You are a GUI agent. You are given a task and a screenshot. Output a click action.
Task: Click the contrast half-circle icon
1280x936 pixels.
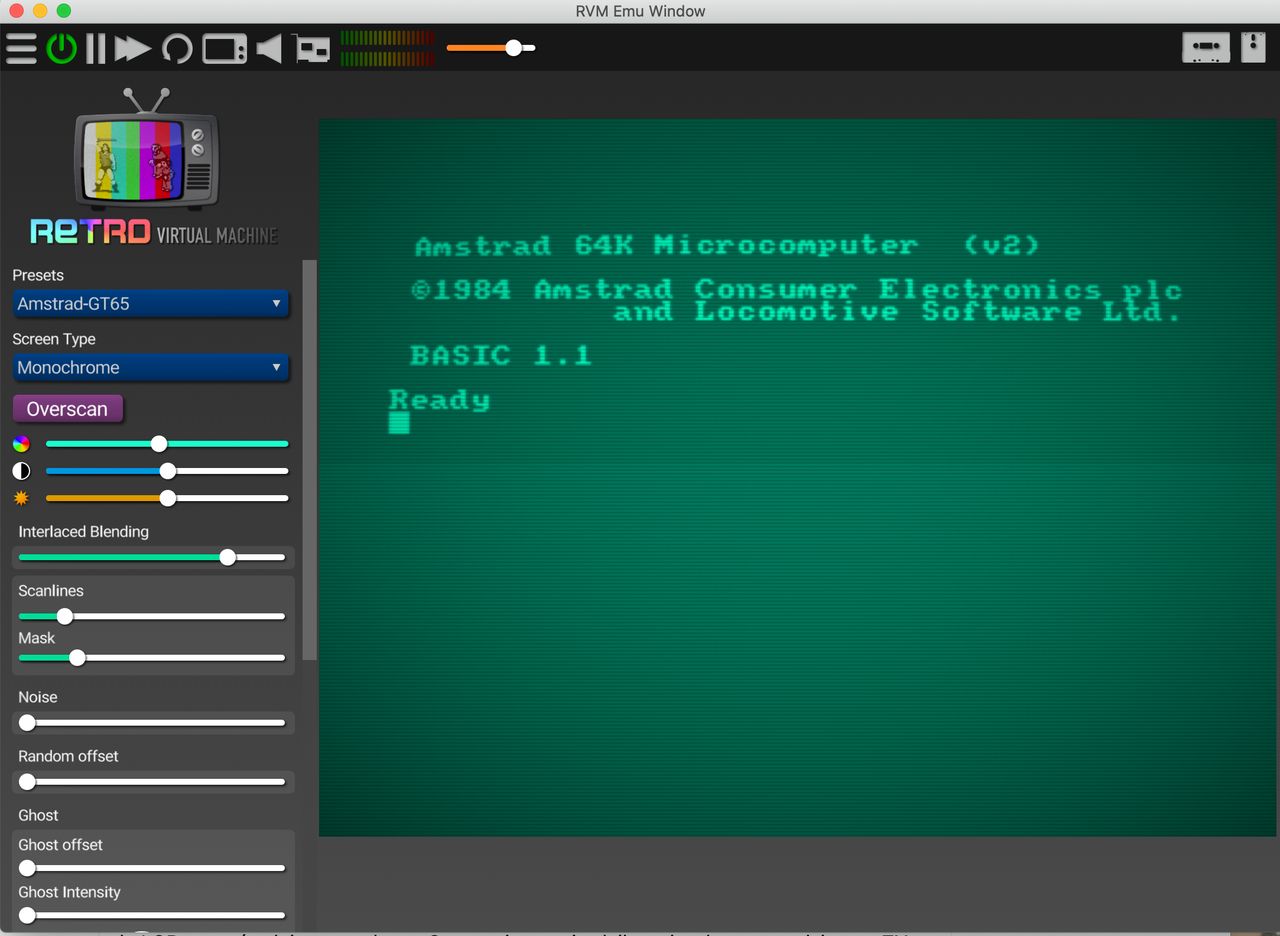point(21,471)
